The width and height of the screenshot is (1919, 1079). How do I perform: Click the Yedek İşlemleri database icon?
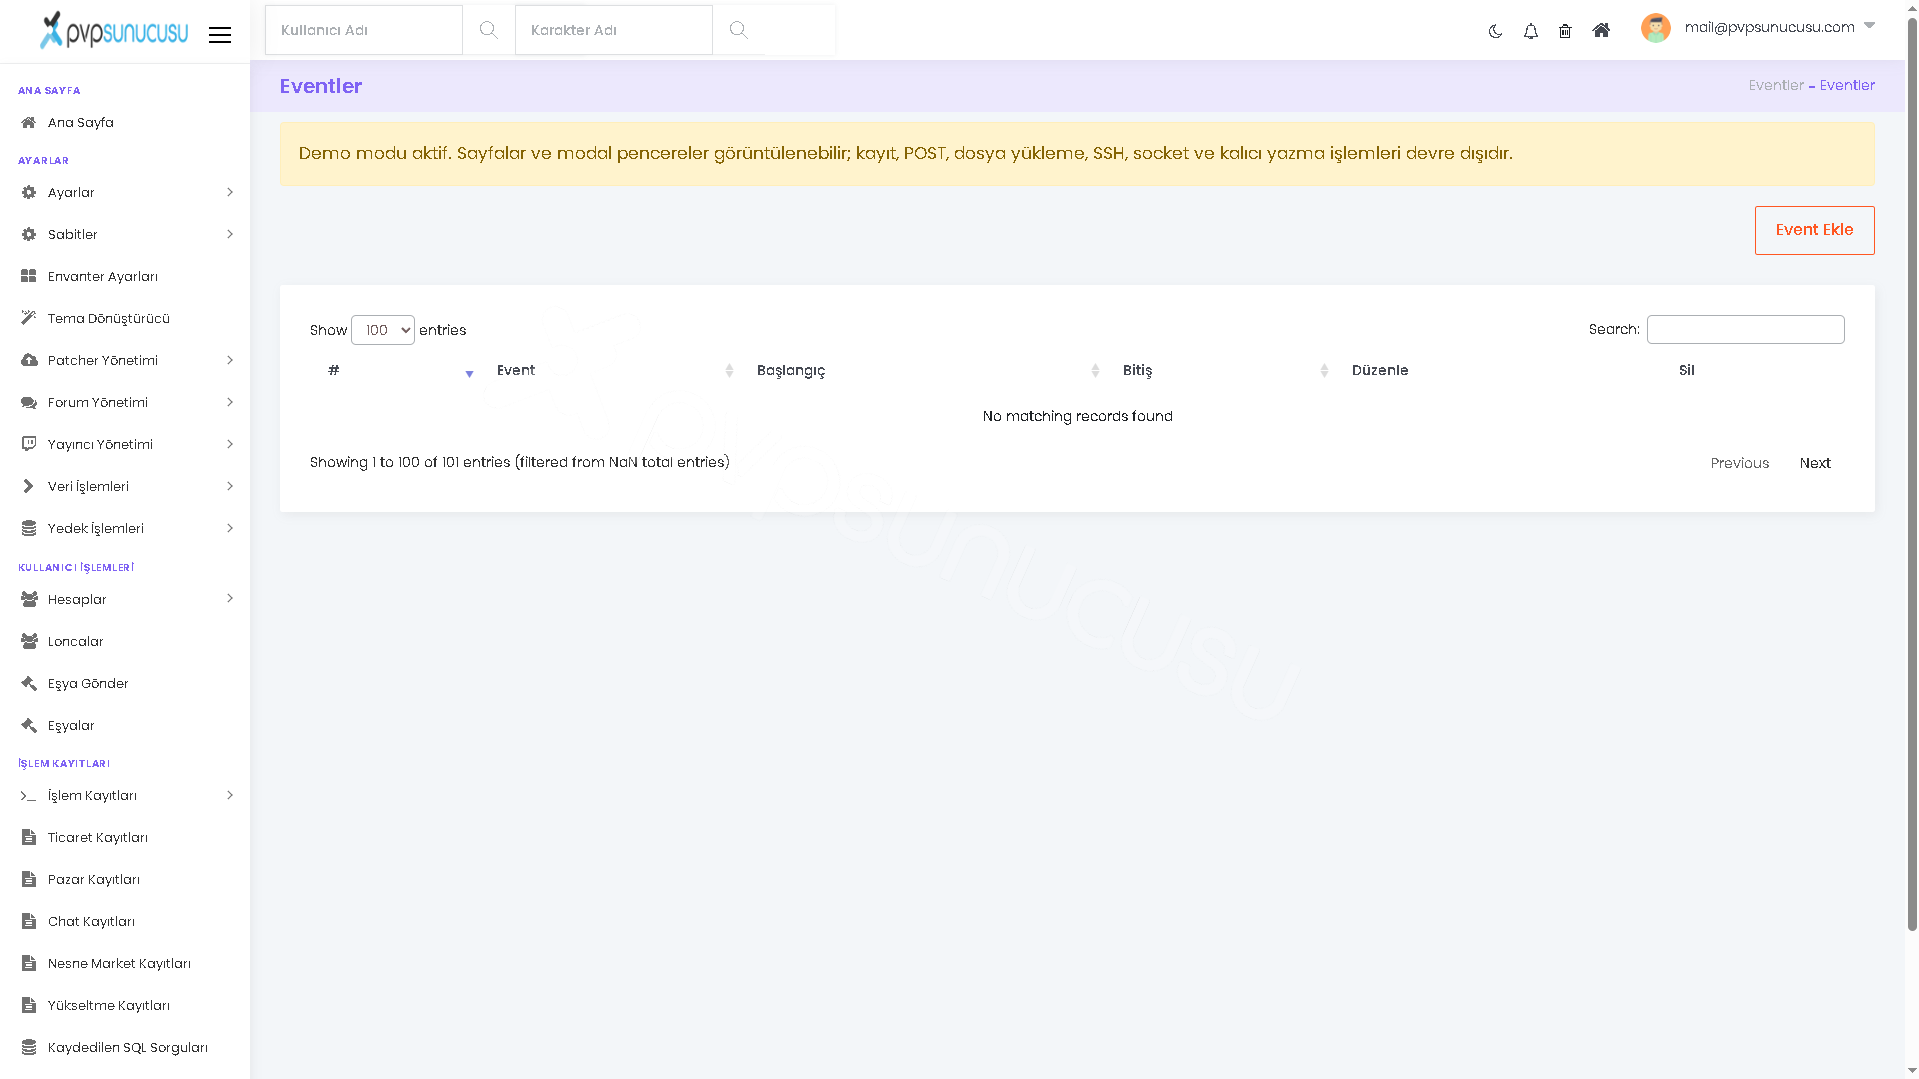click(29, 529)
